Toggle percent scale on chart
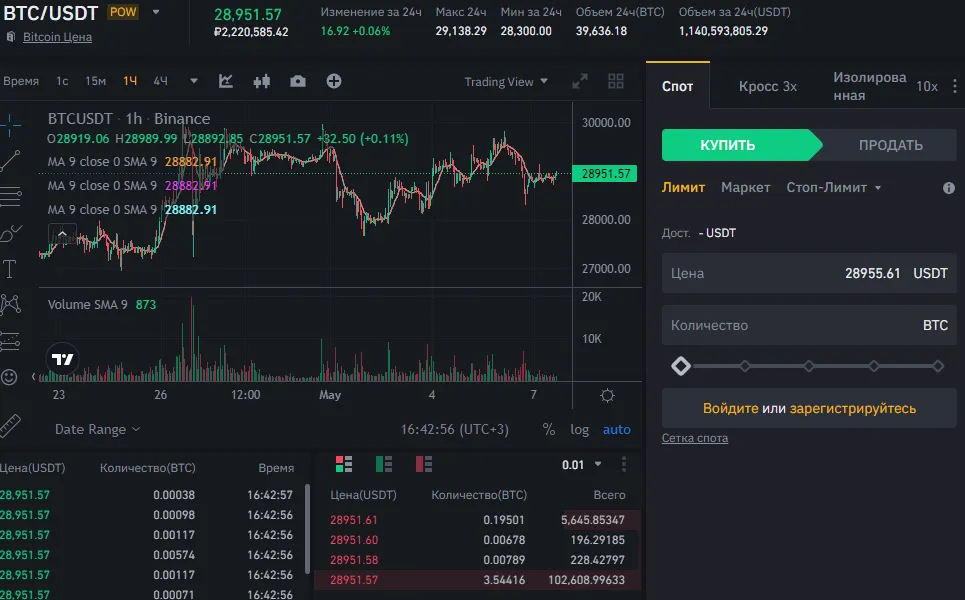 [x=548, y=430]
